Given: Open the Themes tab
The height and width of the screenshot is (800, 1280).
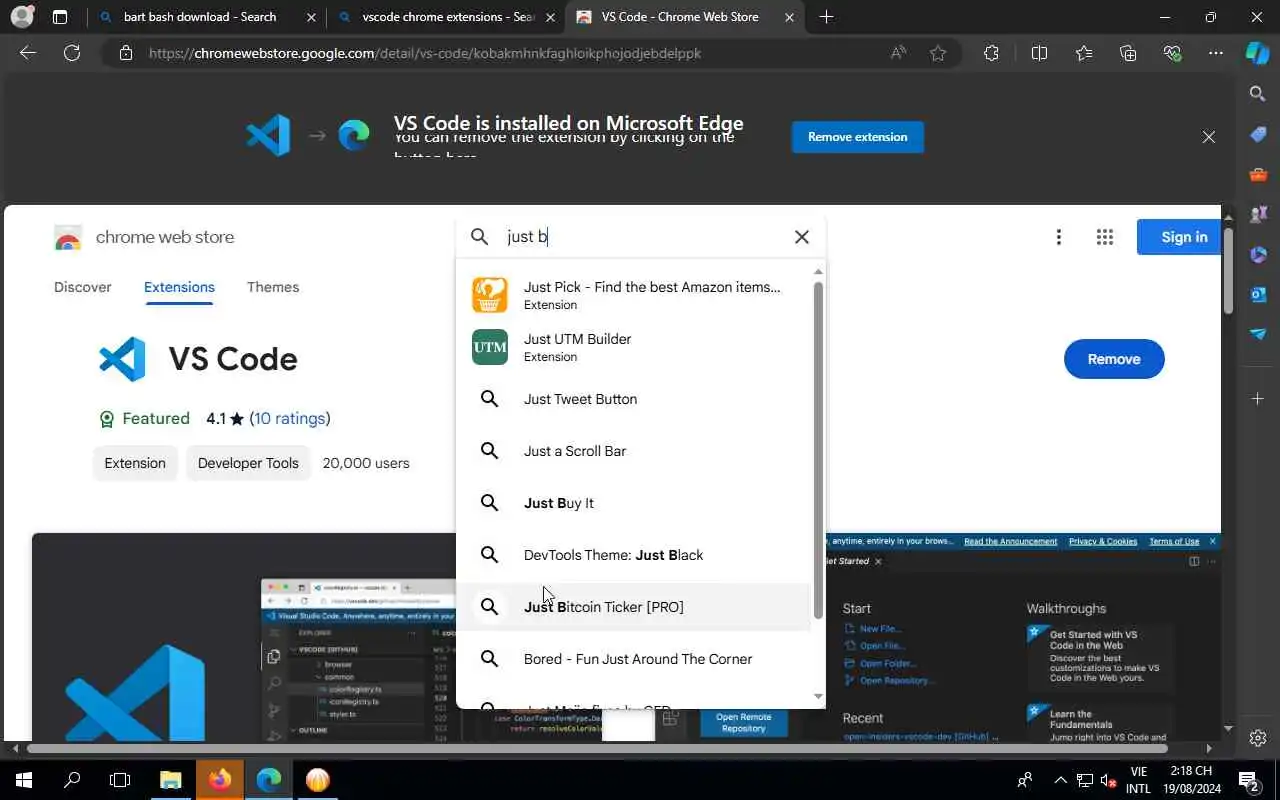Looking at the screenshot, I should [x=273, y=287].
